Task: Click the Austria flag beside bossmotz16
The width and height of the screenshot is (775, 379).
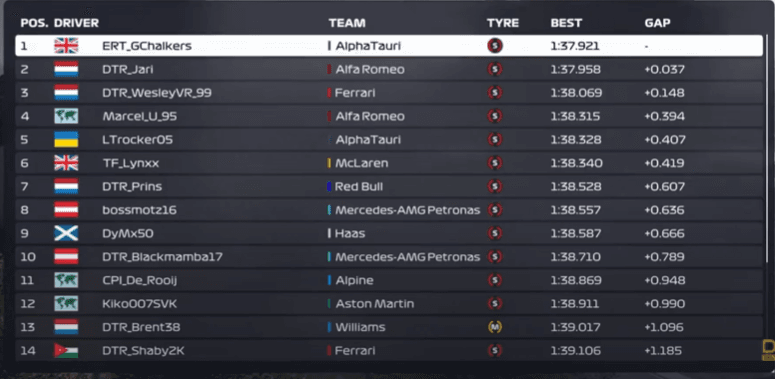Action: (66, 210)
